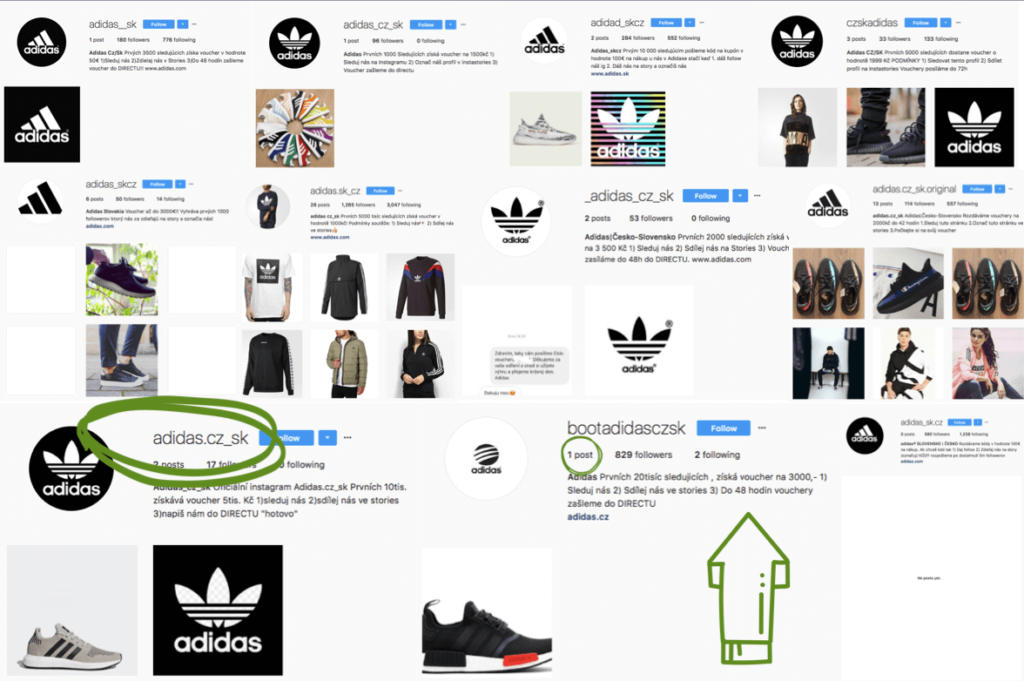Expand the dropdown arrow beside _adidas_cz_sk Follow
This screenshot has height=681, width=1024.
click(739, 195)
